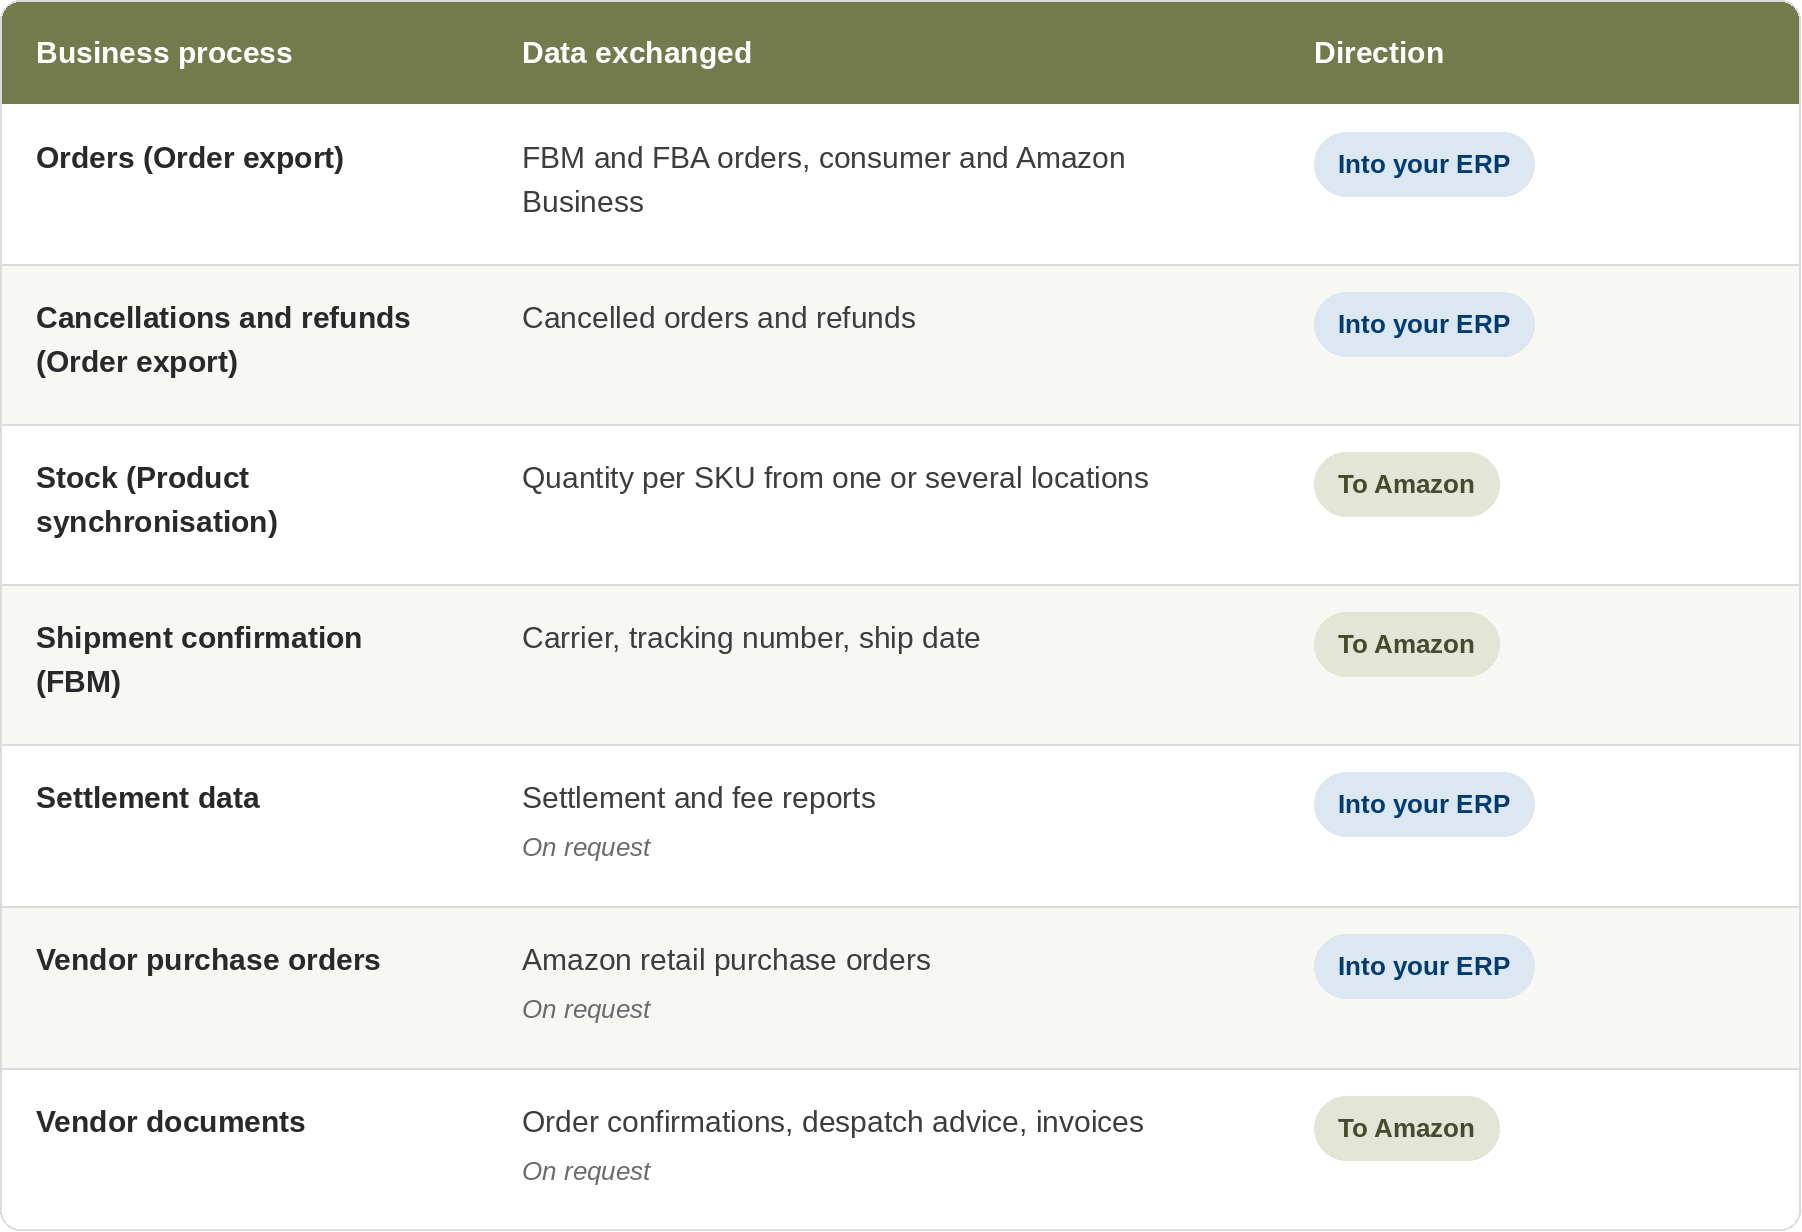
Task: Click On request note under Amazon retail purchase orders
Action: point(586,1009)
